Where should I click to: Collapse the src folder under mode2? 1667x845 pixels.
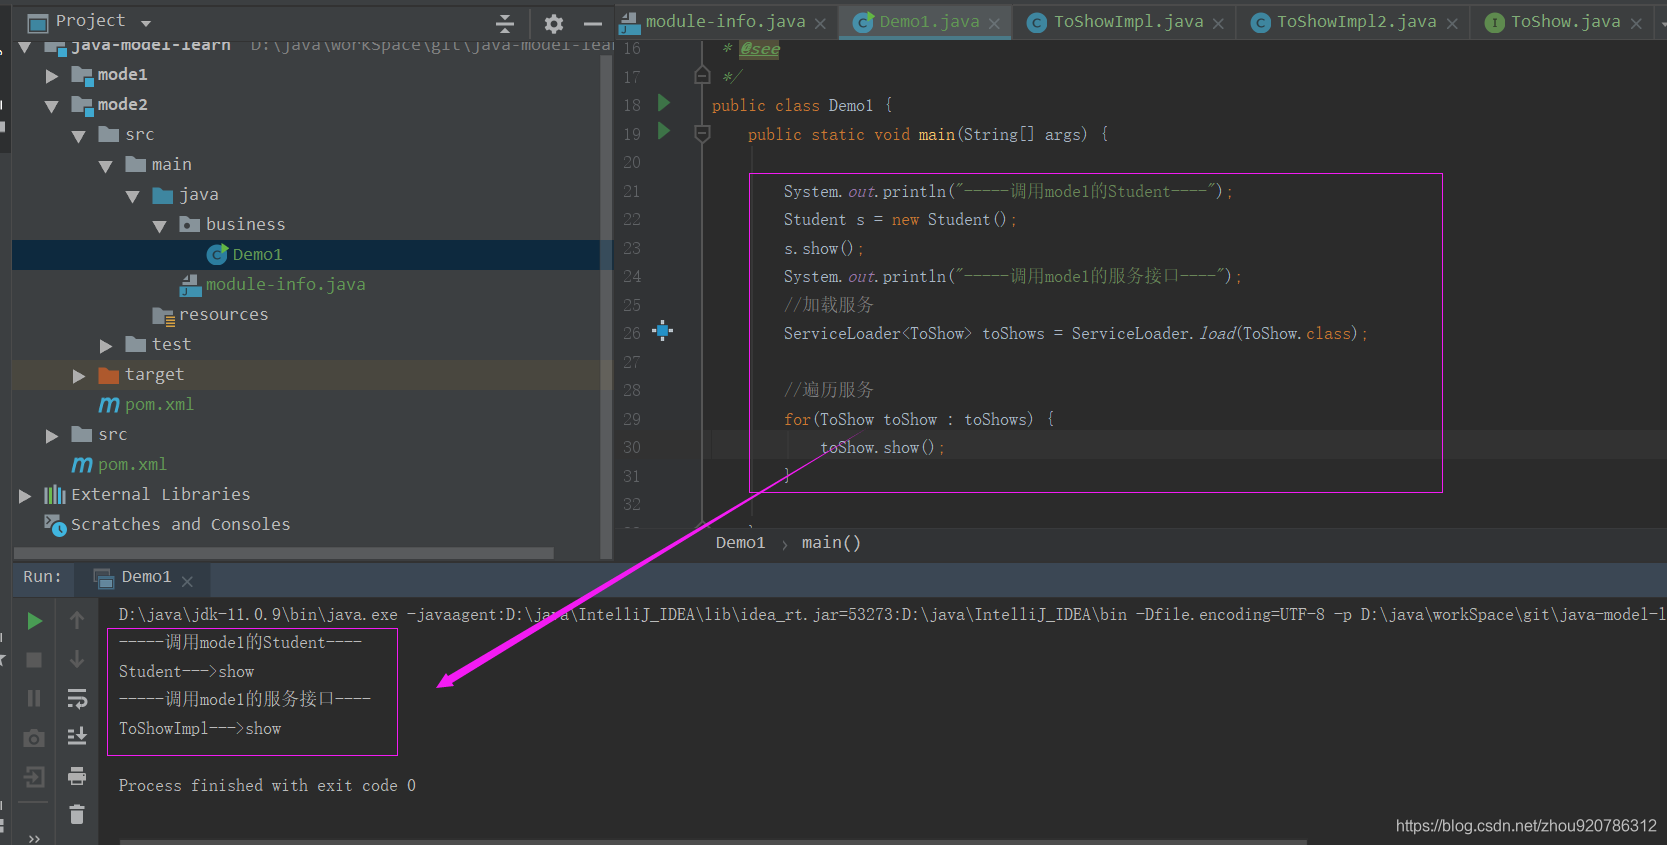79,136
